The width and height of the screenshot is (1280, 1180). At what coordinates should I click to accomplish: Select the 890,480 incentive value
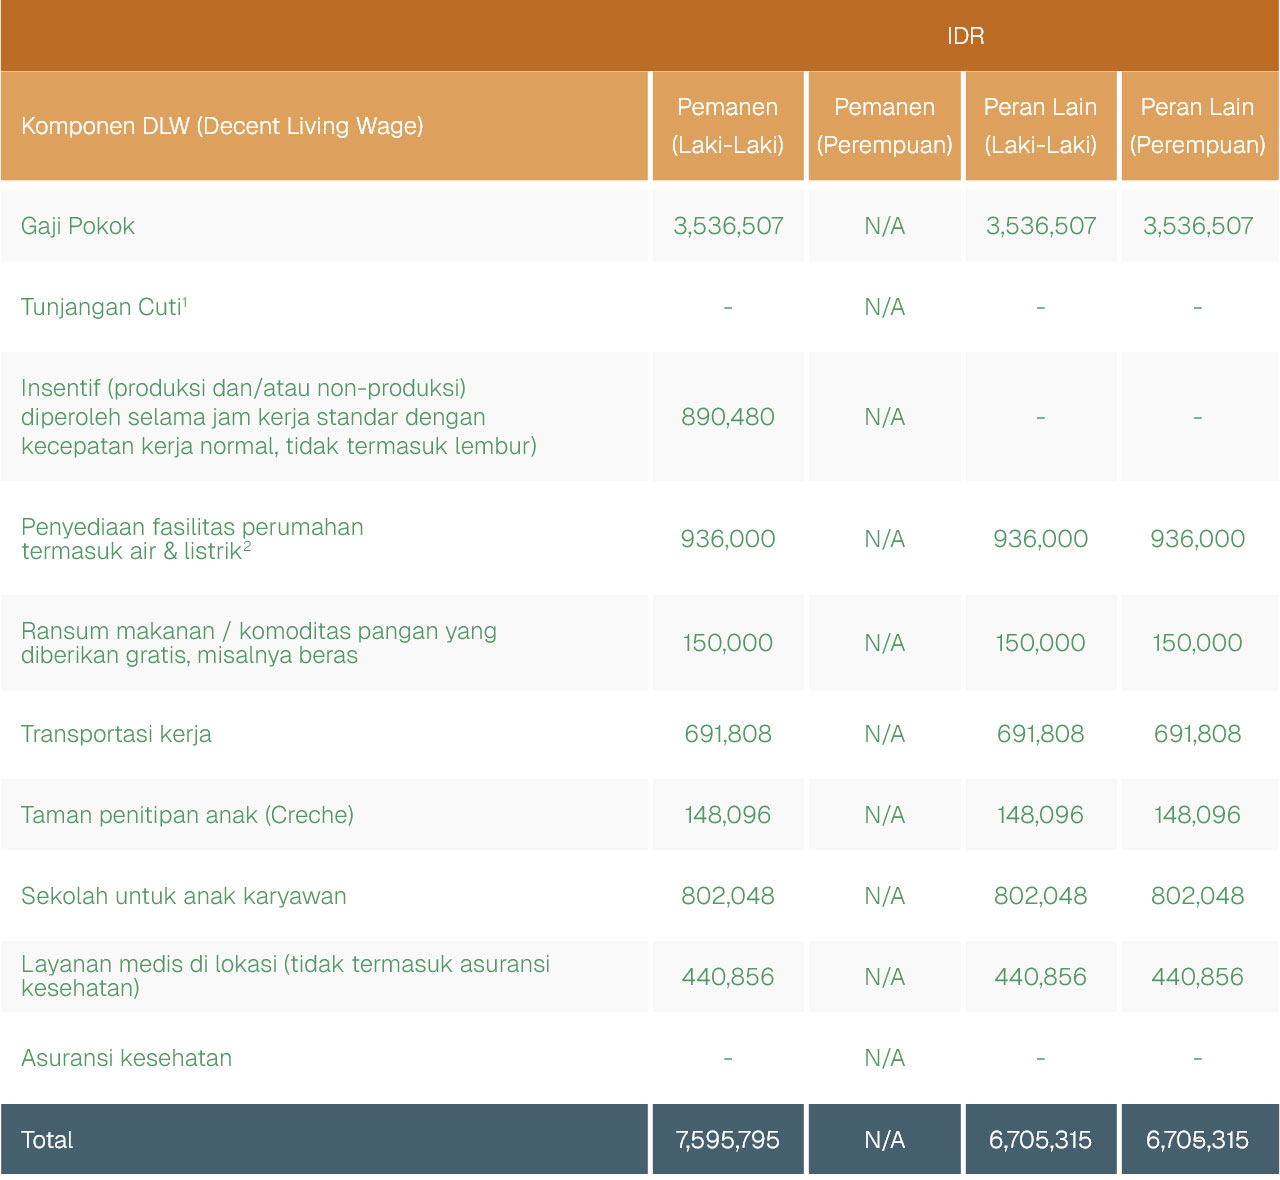(727, 417)
